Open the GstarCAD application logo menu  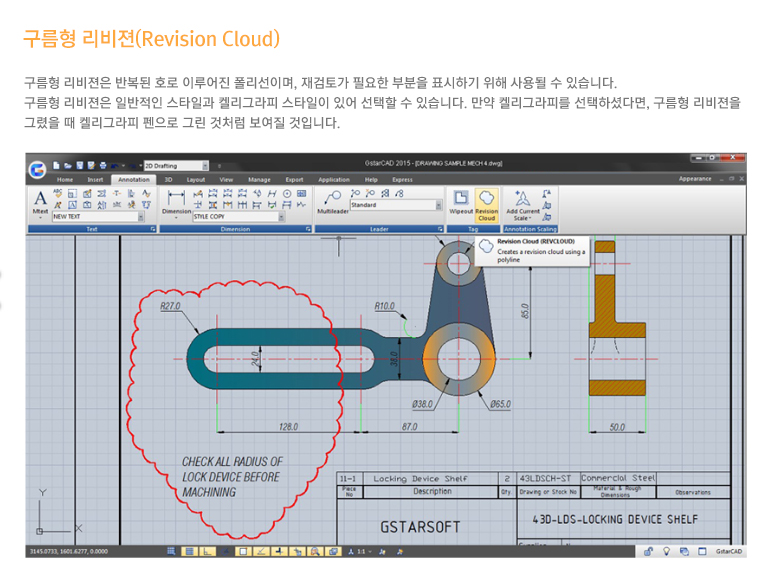[x=38, y=167]
